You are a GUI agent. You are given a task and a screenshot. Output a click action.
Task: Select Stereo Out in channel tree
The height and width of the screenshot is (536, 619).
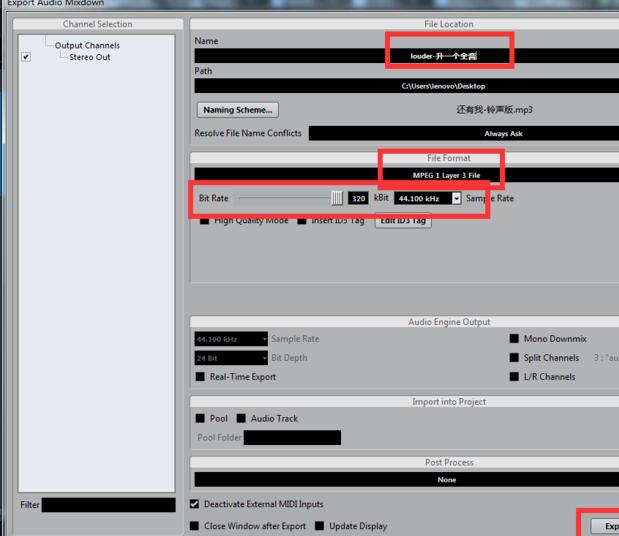(x=90, y=58)
